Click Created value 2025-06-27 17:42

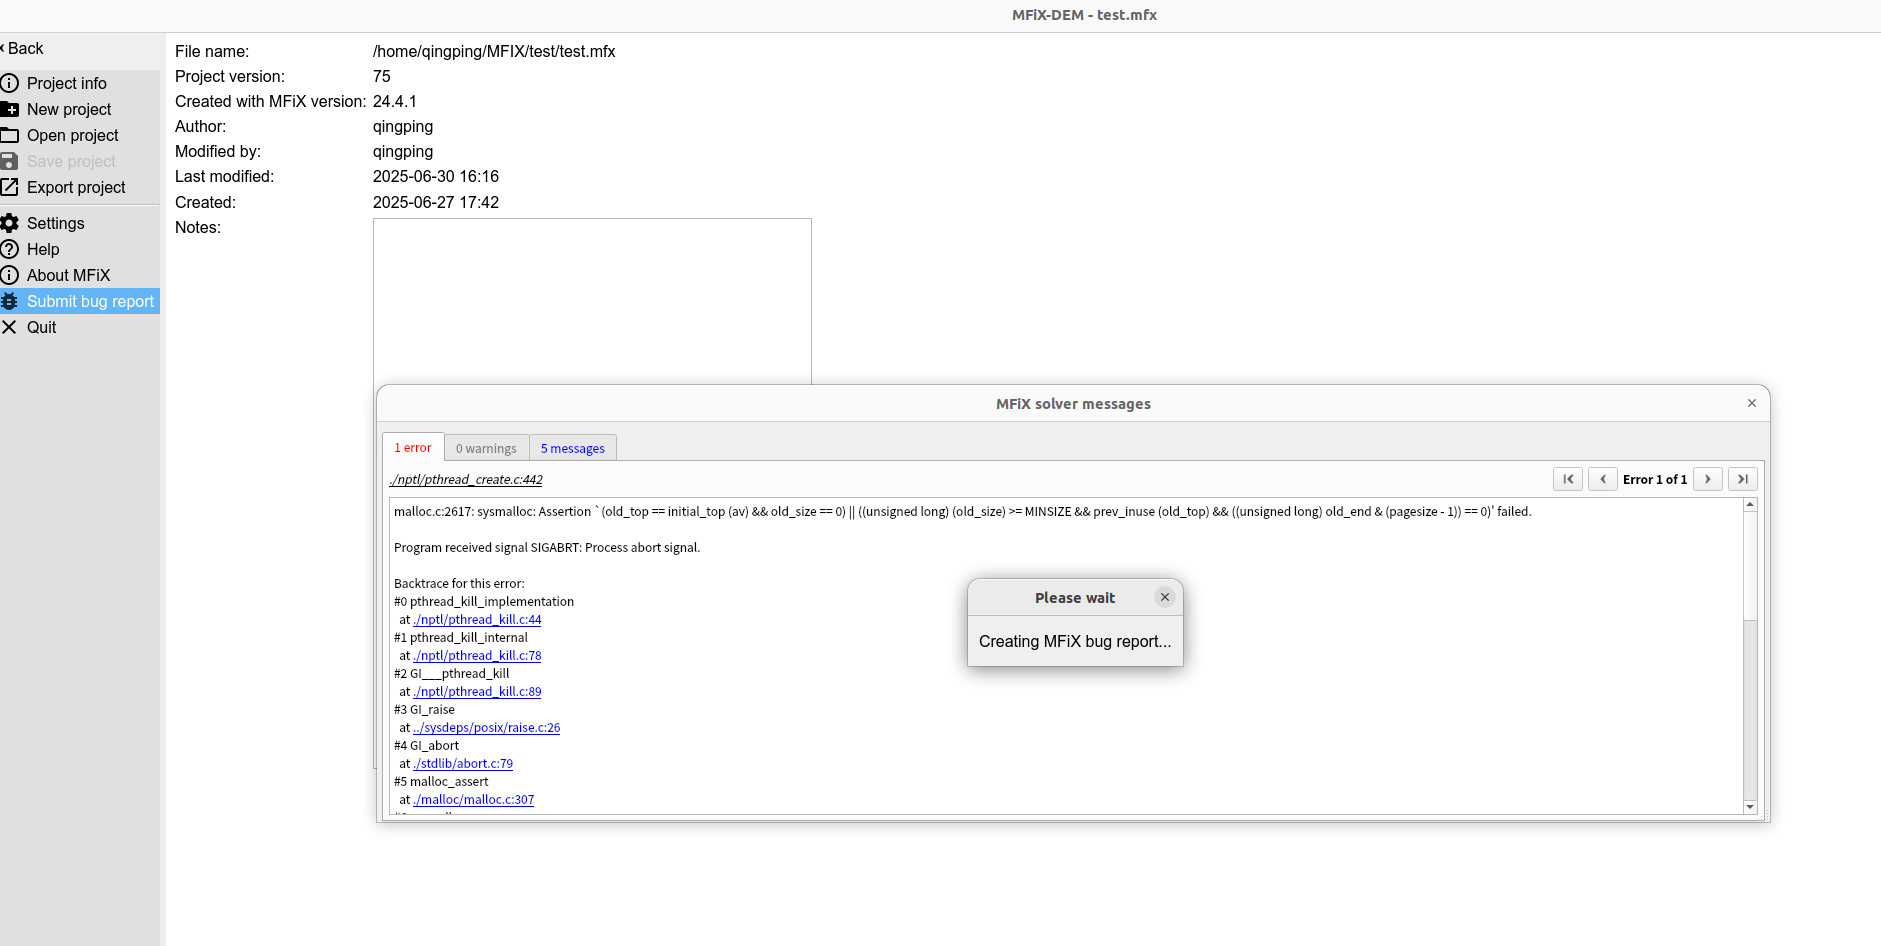coord(436,202)
